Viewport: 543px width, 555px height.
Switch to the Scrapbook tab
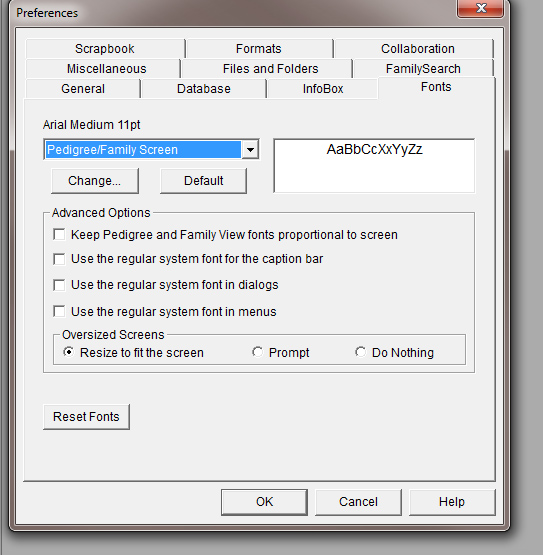pos(105,48)
